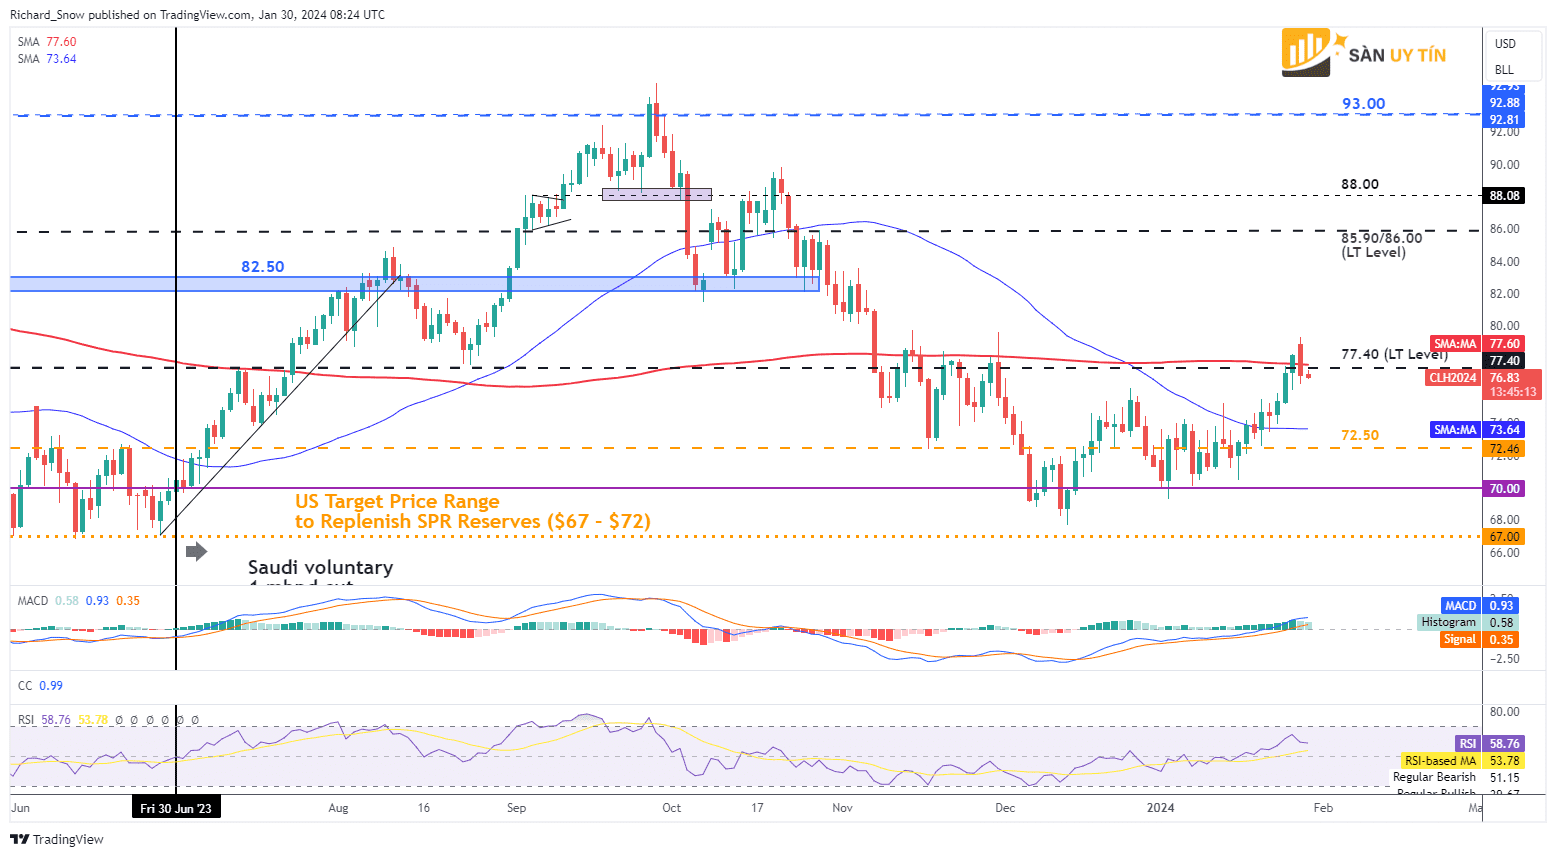Click the RSI-based MA 53.78 tag

click(x=1463, y=761)
